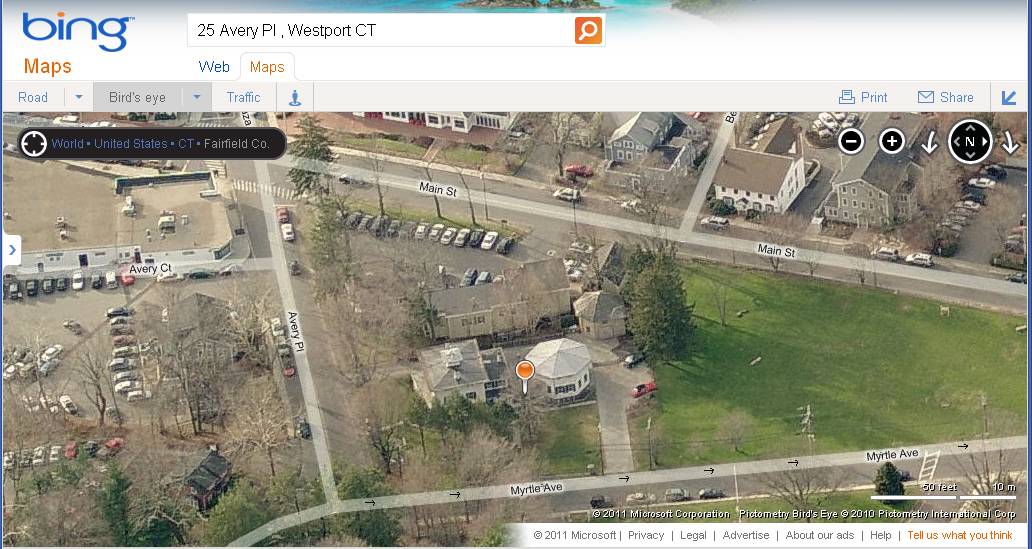Zoom in with the plus button
1032x549 pixels.
point(892,142)
